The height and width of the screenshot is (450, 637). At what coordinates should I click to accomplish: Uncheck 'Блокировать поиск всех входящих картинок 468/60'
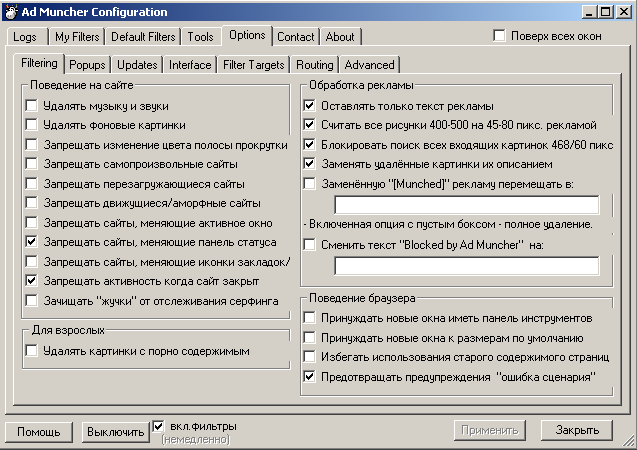(309, 145)
